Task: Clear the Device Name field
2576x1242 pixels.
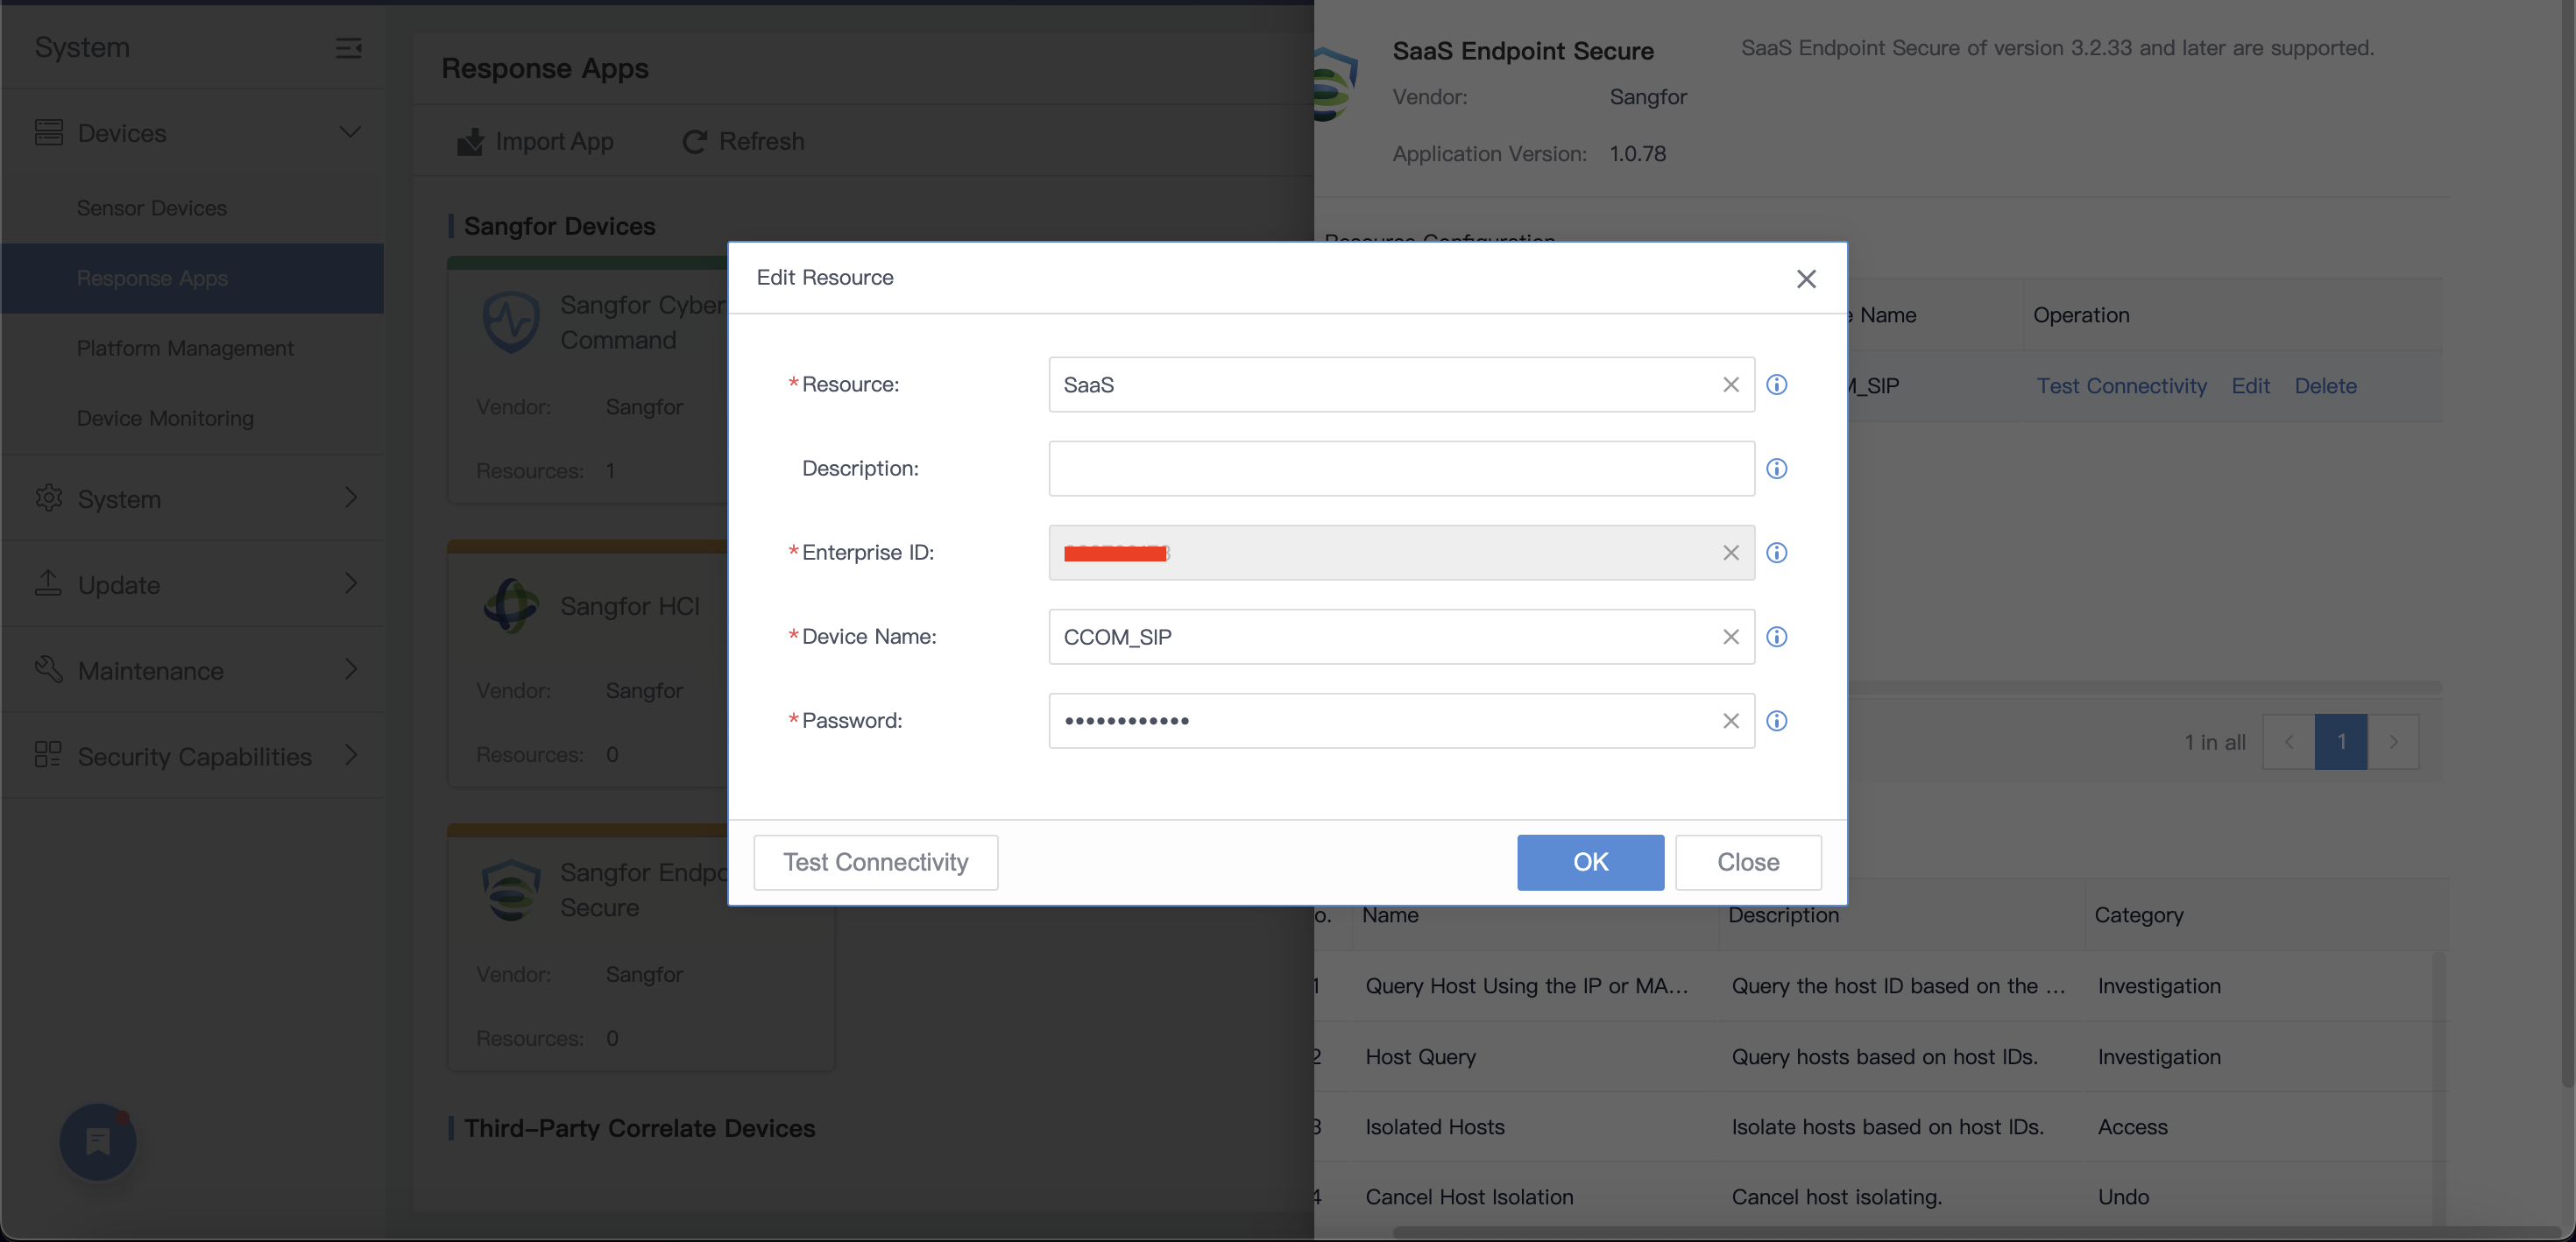Action: (x=1730, y=637)
